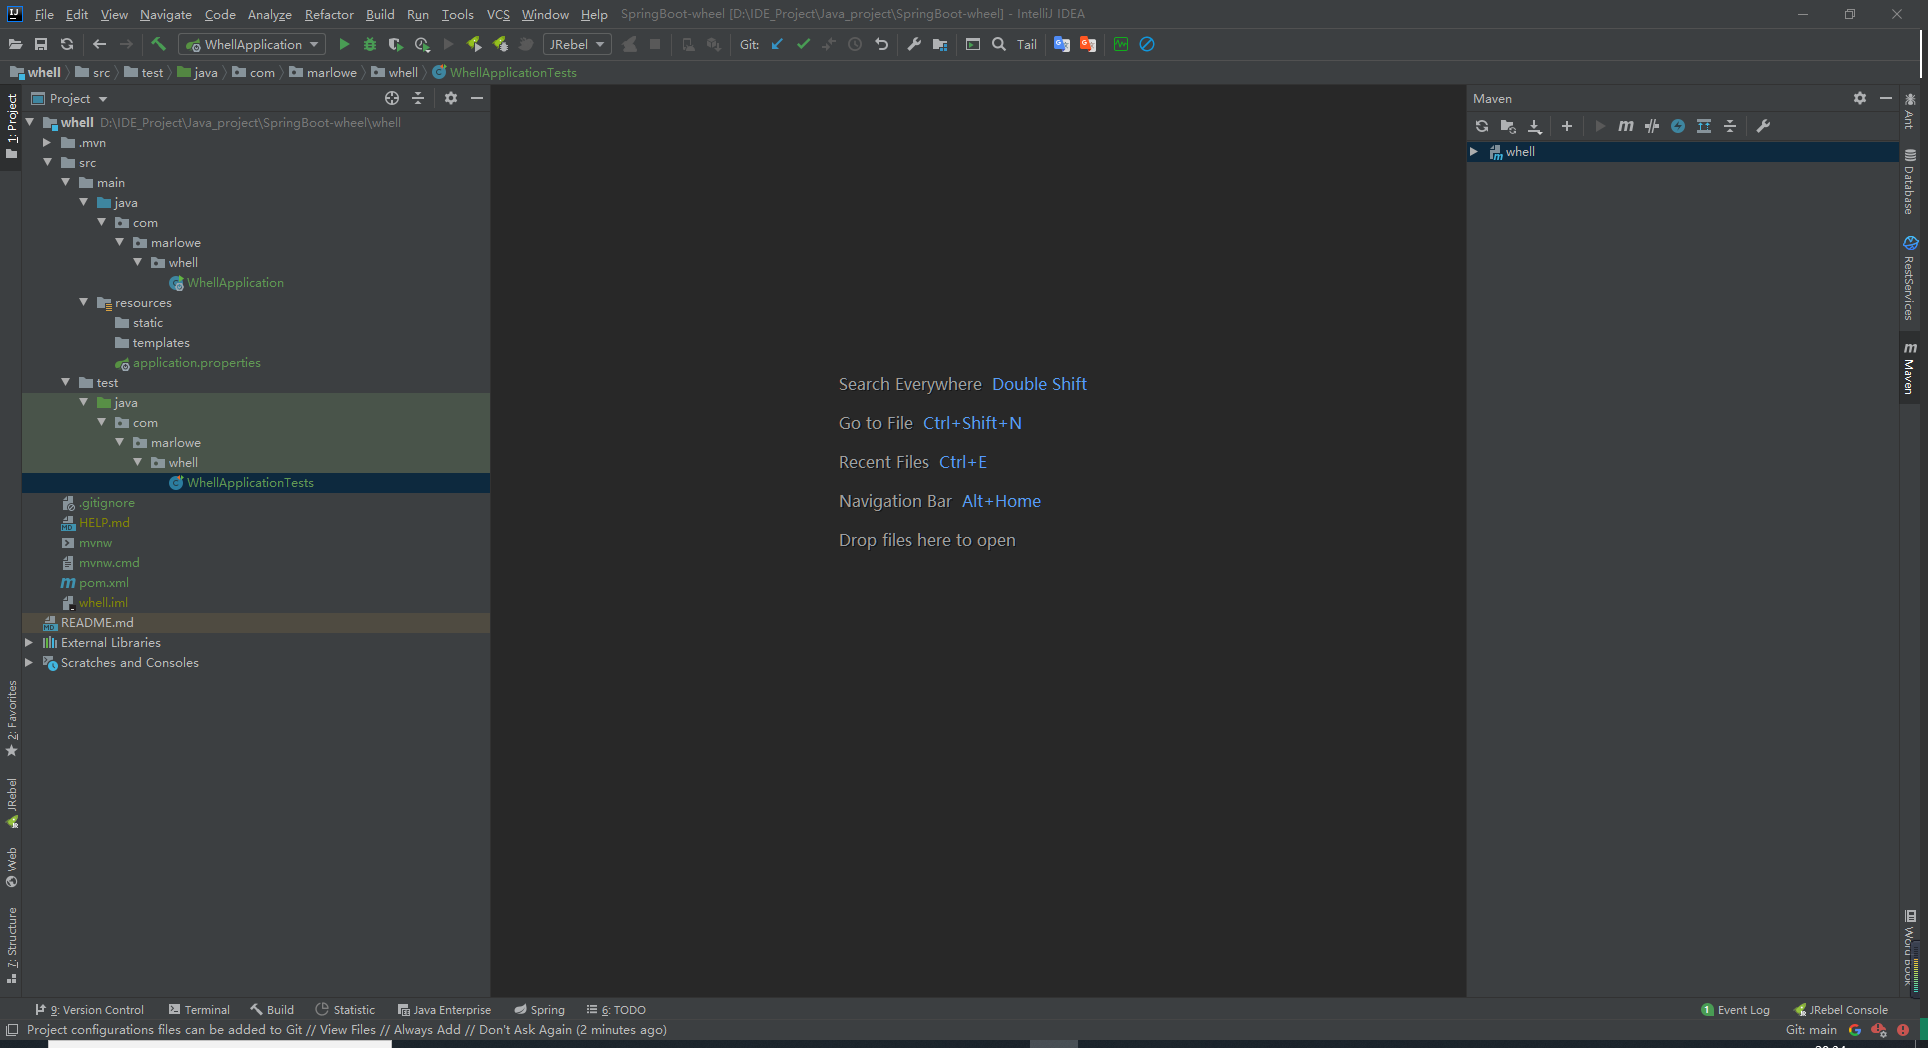Toggle Maven offline mode

pos(1652,126)
